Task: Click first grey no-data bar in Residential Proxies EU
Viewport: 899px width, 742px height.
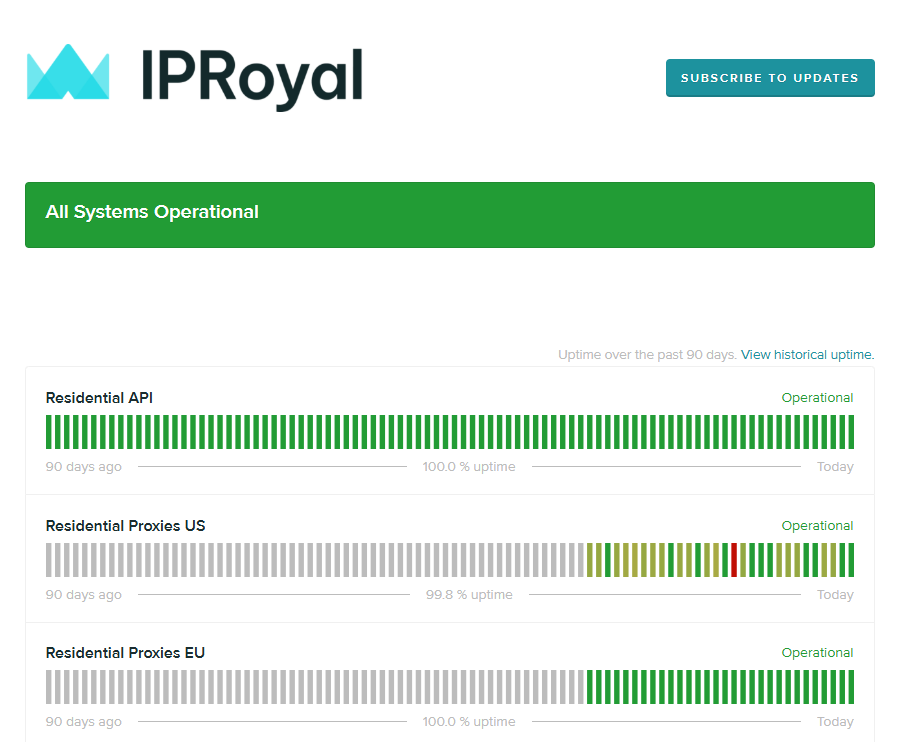Action: click(x=49, y=687)
